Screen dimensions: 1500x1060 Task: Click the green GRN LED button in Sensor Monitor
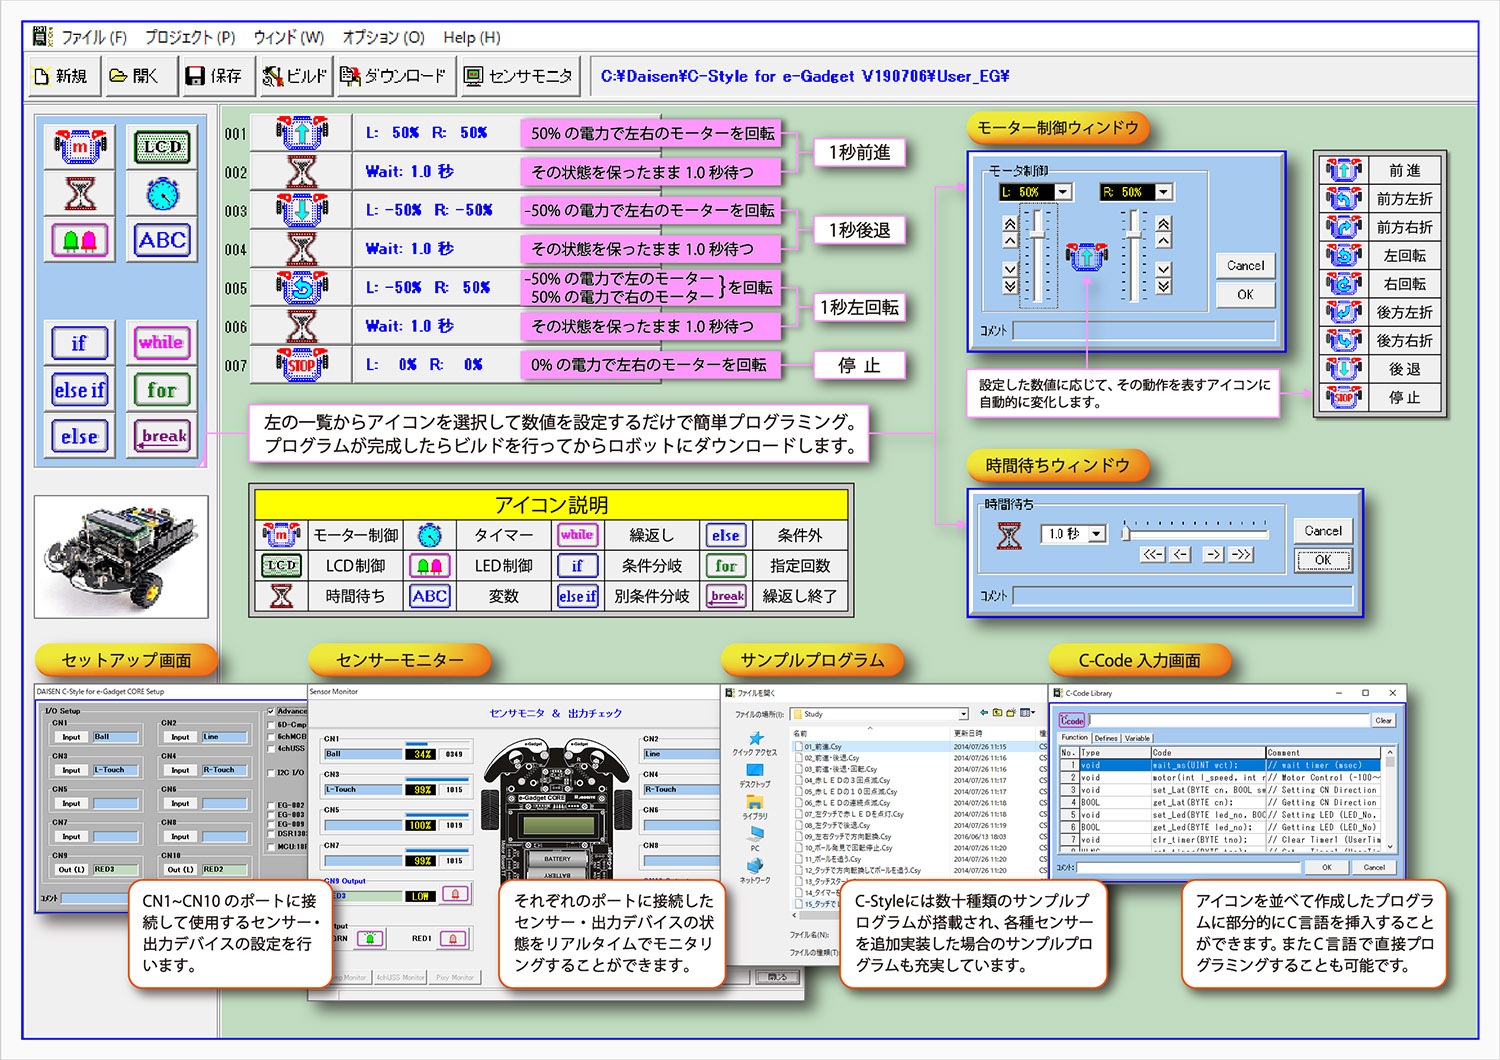click(370, 939)
